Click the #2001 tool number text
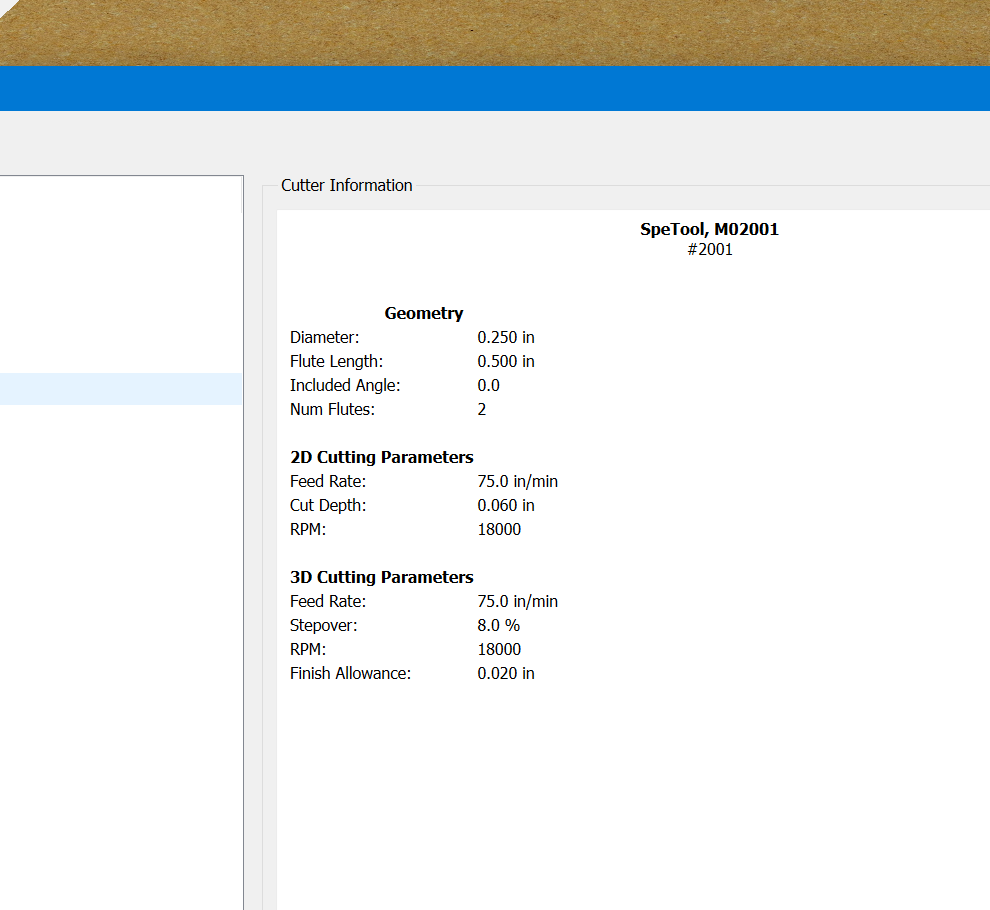Screen dimensions: 990x910 point(709,250)
